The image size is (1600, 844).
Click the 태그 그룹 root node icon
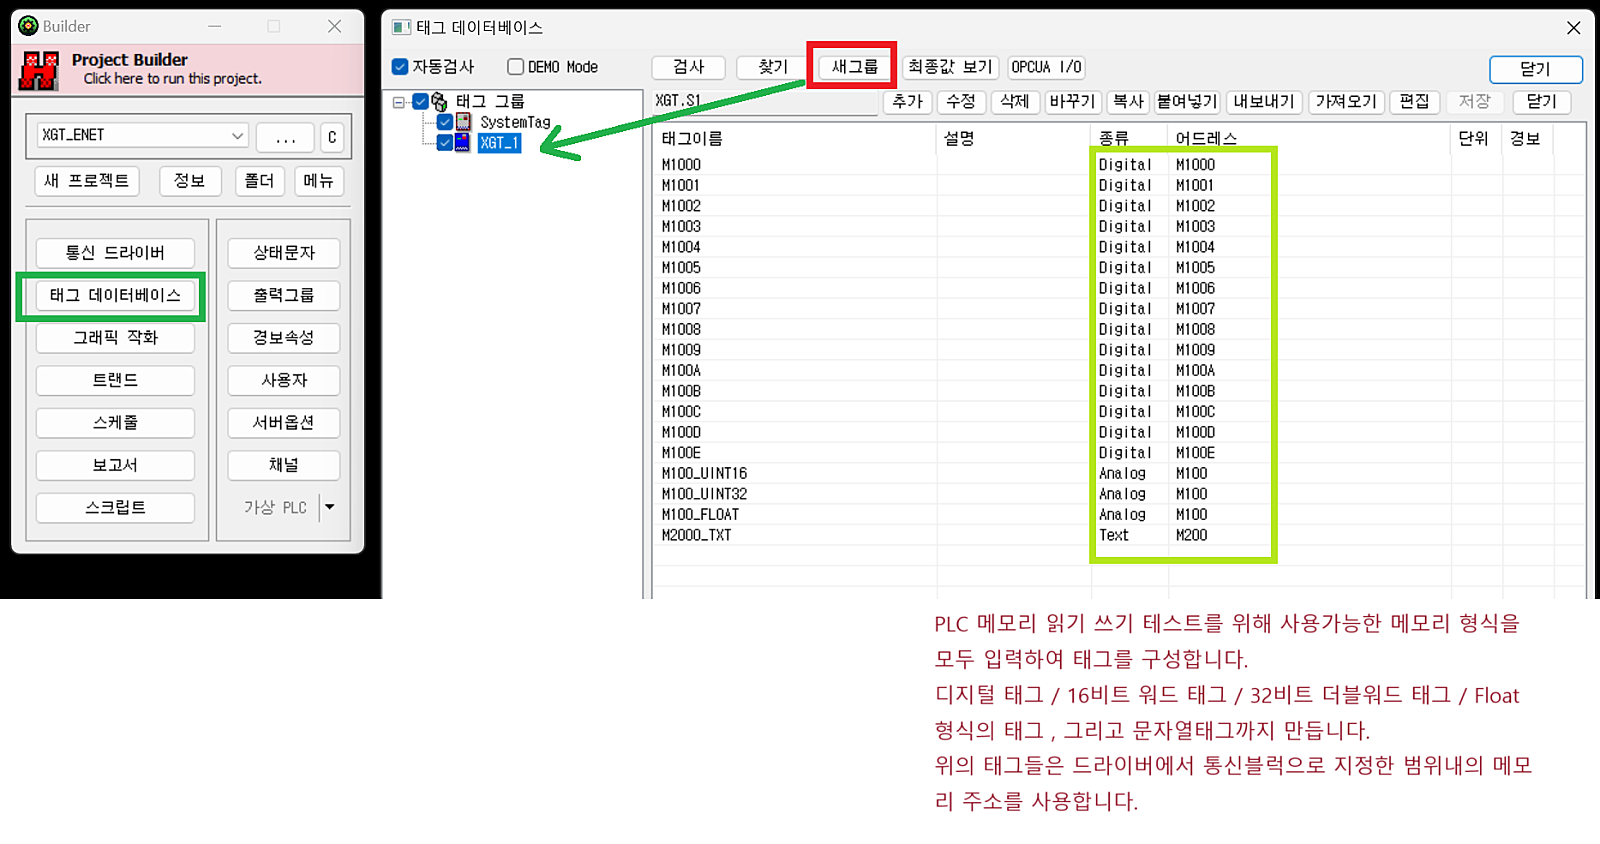tap(439, 101)
